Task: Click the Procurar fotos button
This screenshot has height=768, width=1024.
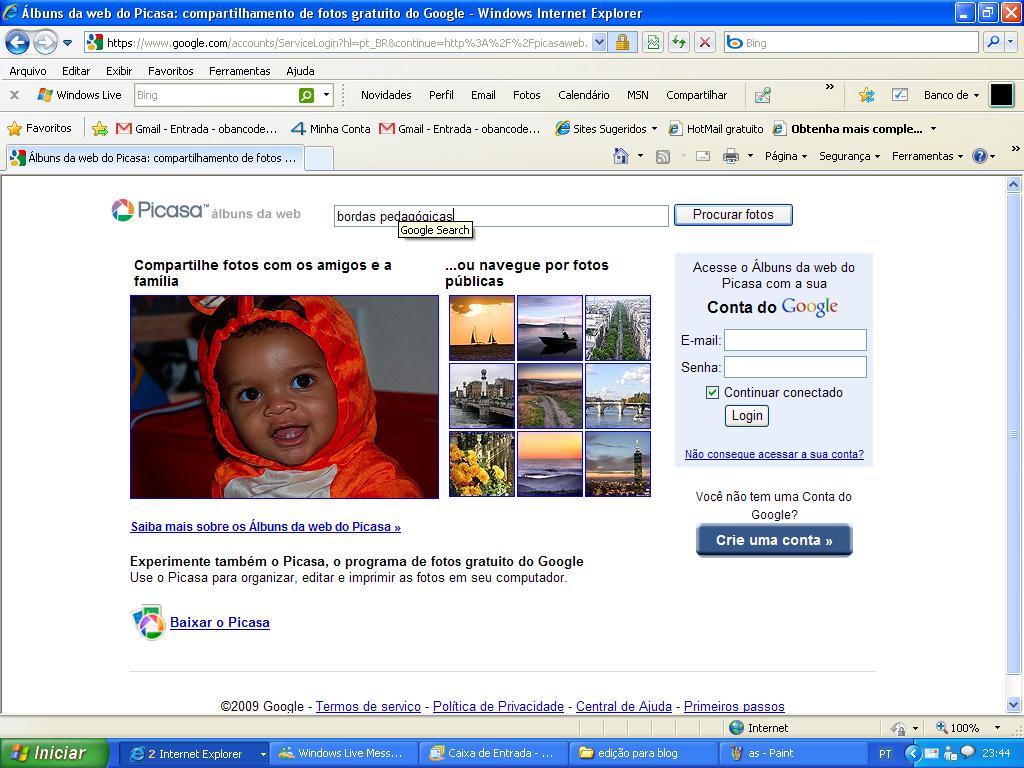Action: tap(733, 215)
